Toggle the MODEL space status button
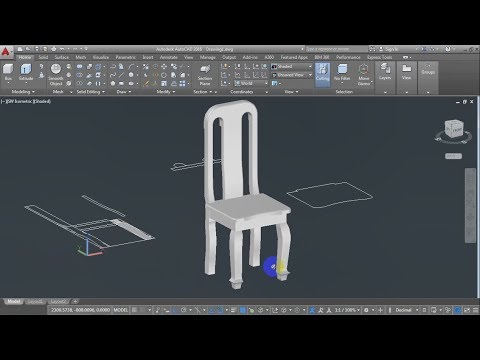 click(121, 310)
